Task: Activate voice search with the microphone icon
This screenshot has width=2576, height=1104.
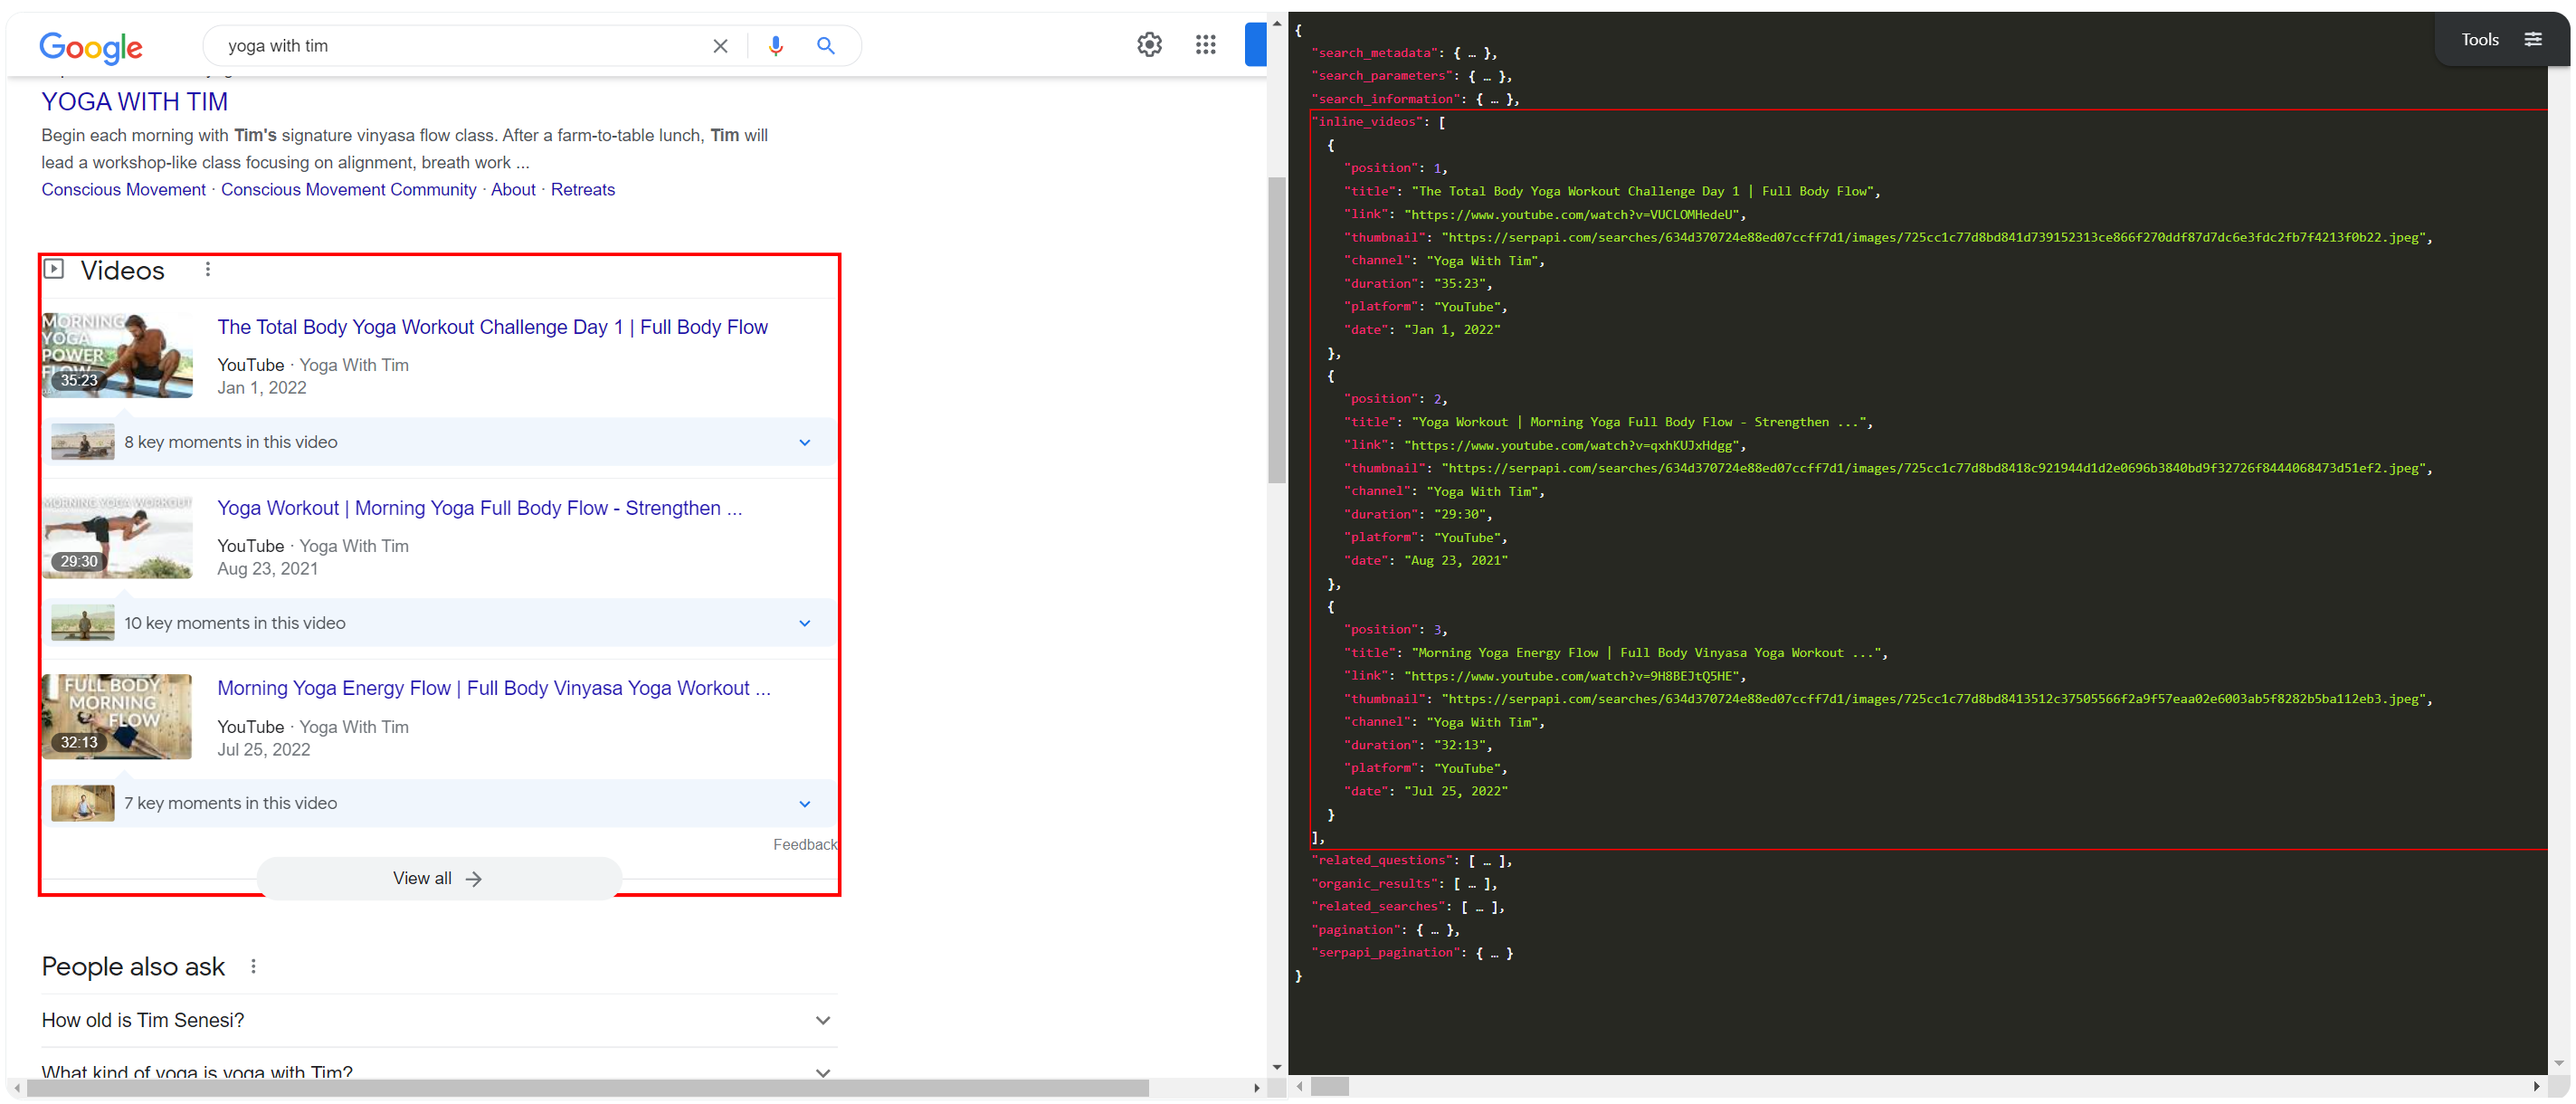Action: (776, 45)
